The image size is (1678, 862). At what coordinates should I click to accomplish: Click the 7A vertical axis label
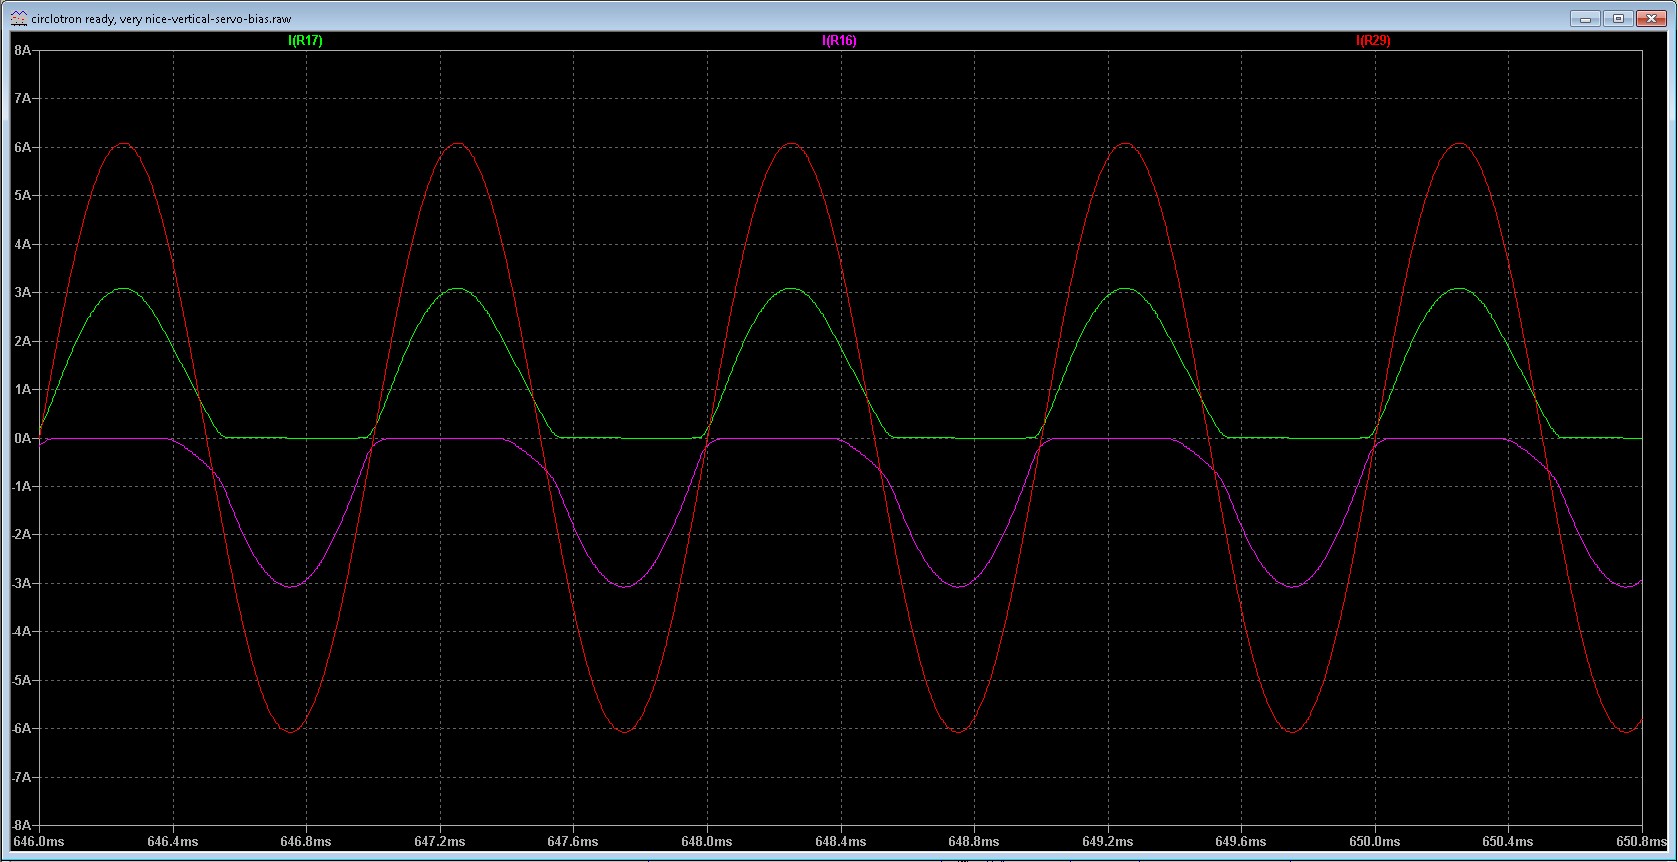23,99
